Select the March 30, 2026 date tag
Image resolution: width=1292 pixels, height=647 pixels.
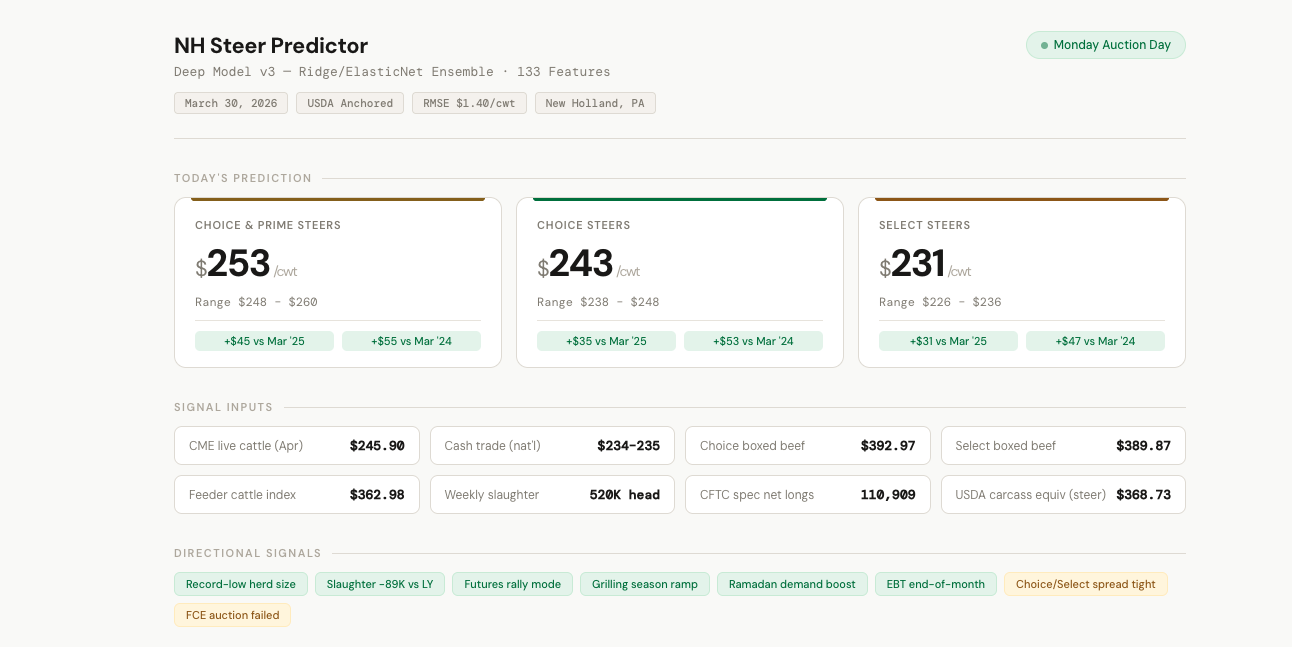[231, 103]
